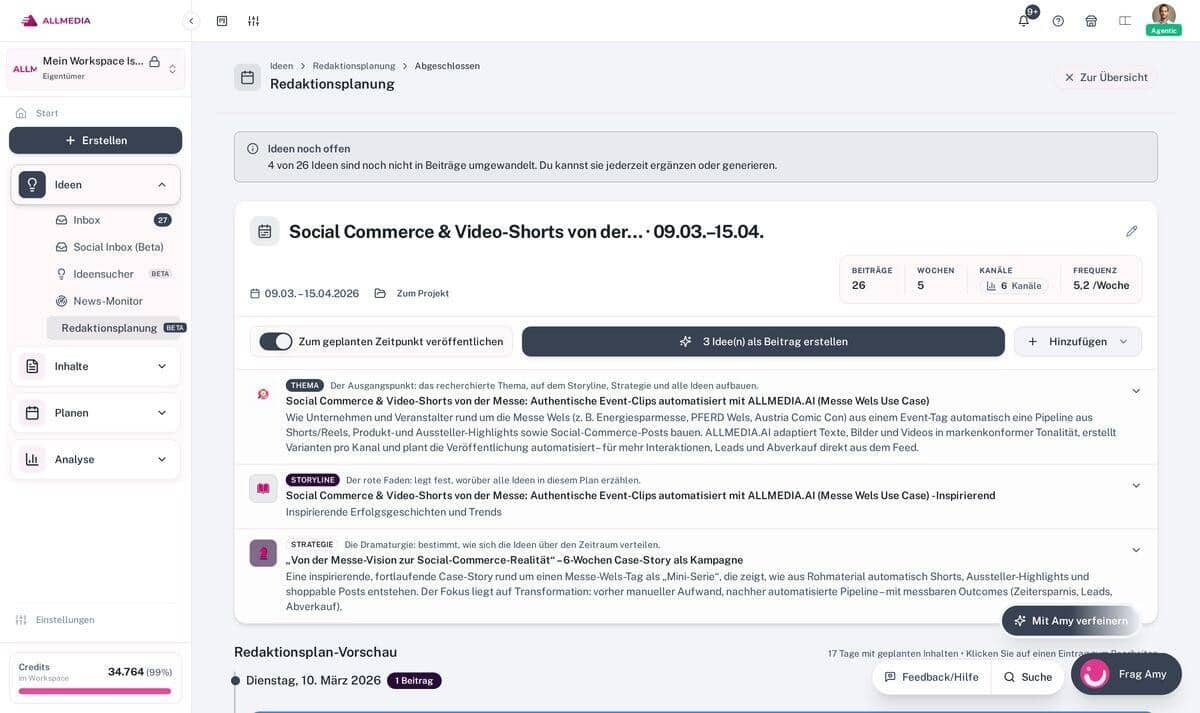Screen dimensions: 1200x713
Task: Click the 6 Kanäle channels badge
Action: [x=1014, y=286]
